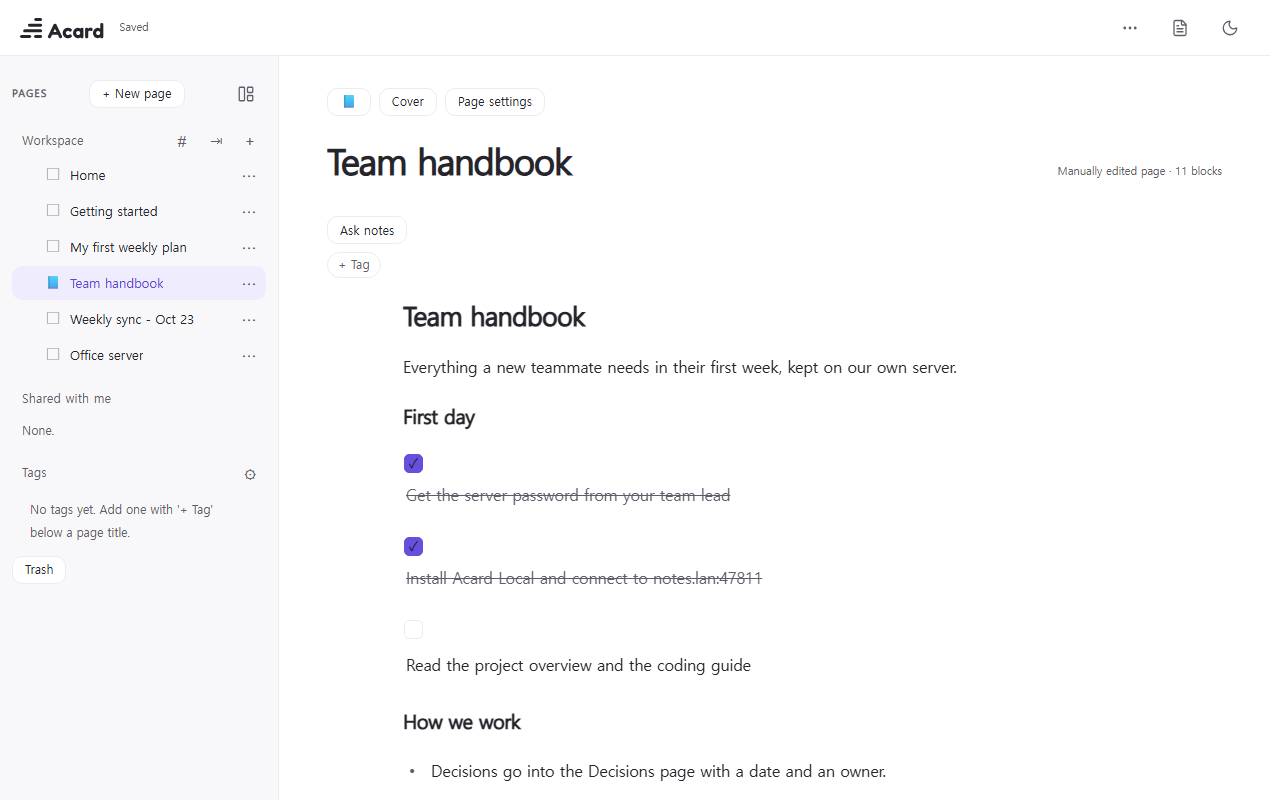This screenshot has width=1280, height=800.
Task: Open options menu for Team handbook
Action: [x=249, y=284]
